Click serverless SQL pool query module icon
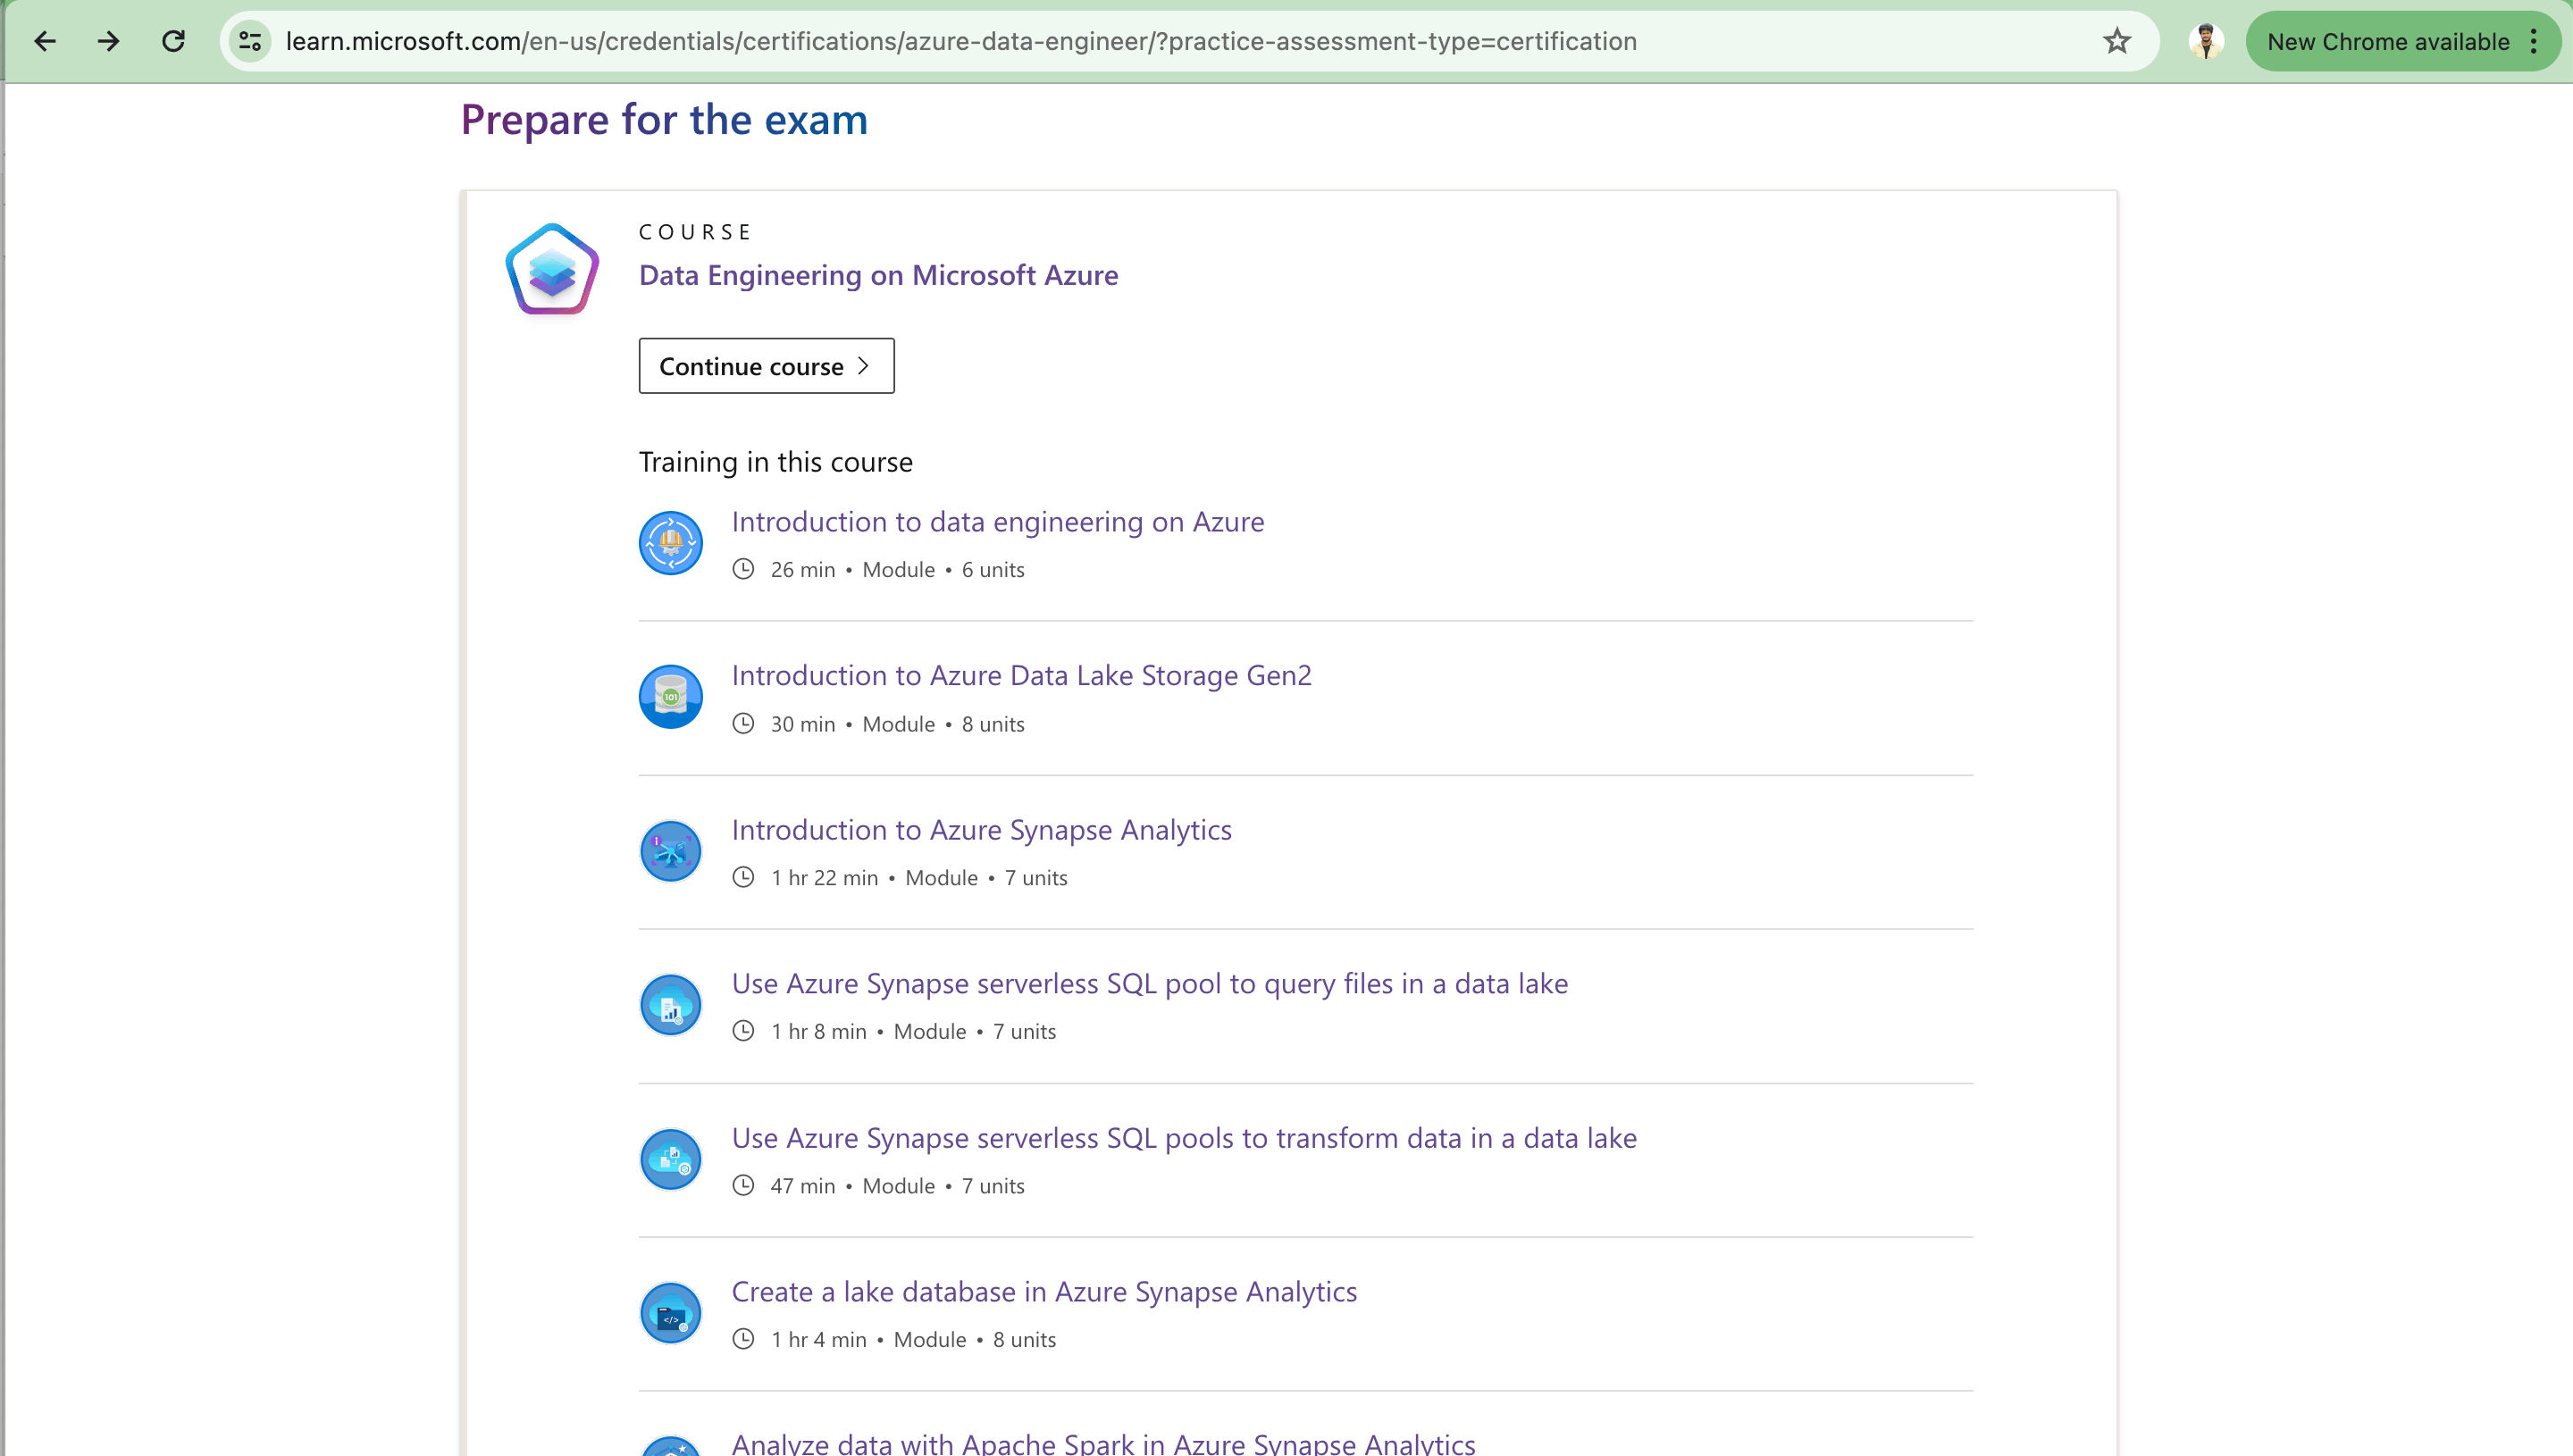The width and height of the screenshot is (2573, 1456). click(x=670, y=1005)
